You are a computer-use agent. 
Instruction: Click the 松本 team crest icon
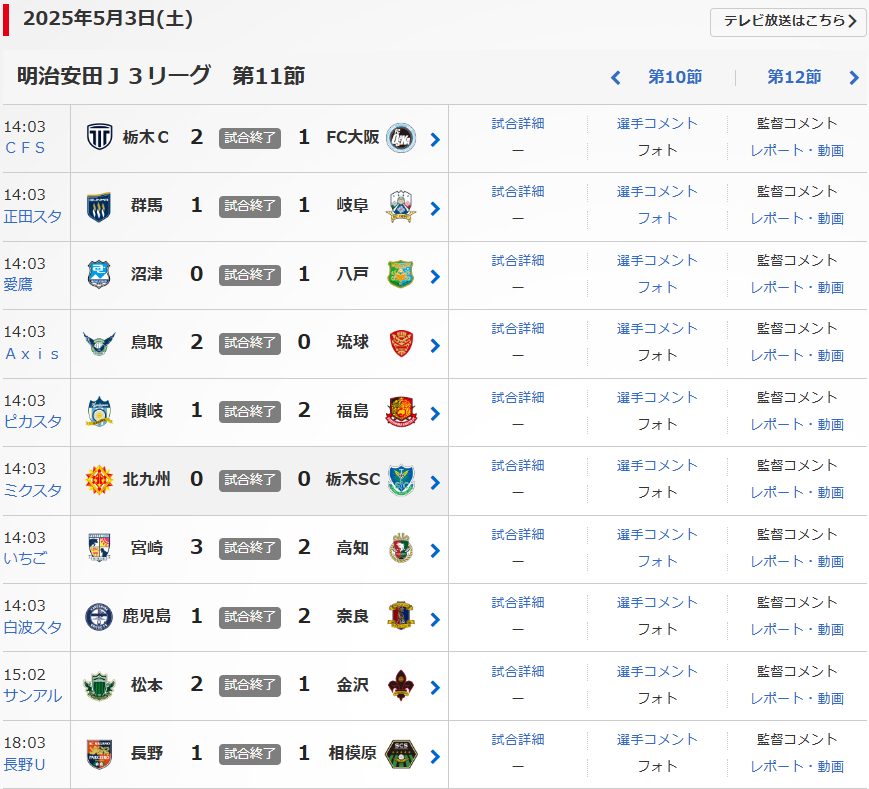point(99,685)
